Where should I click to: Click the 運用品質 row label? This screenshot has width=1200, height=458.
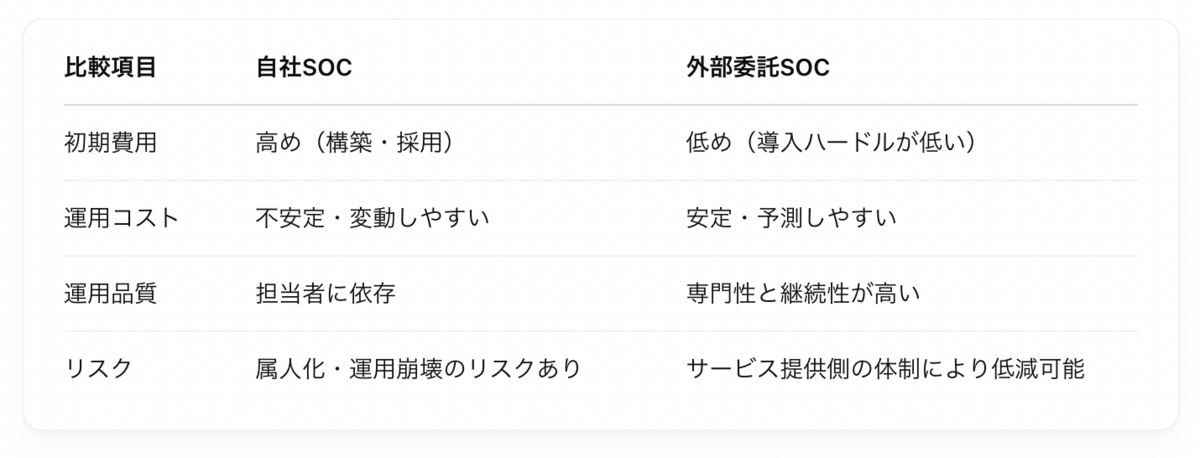[110, 294]
